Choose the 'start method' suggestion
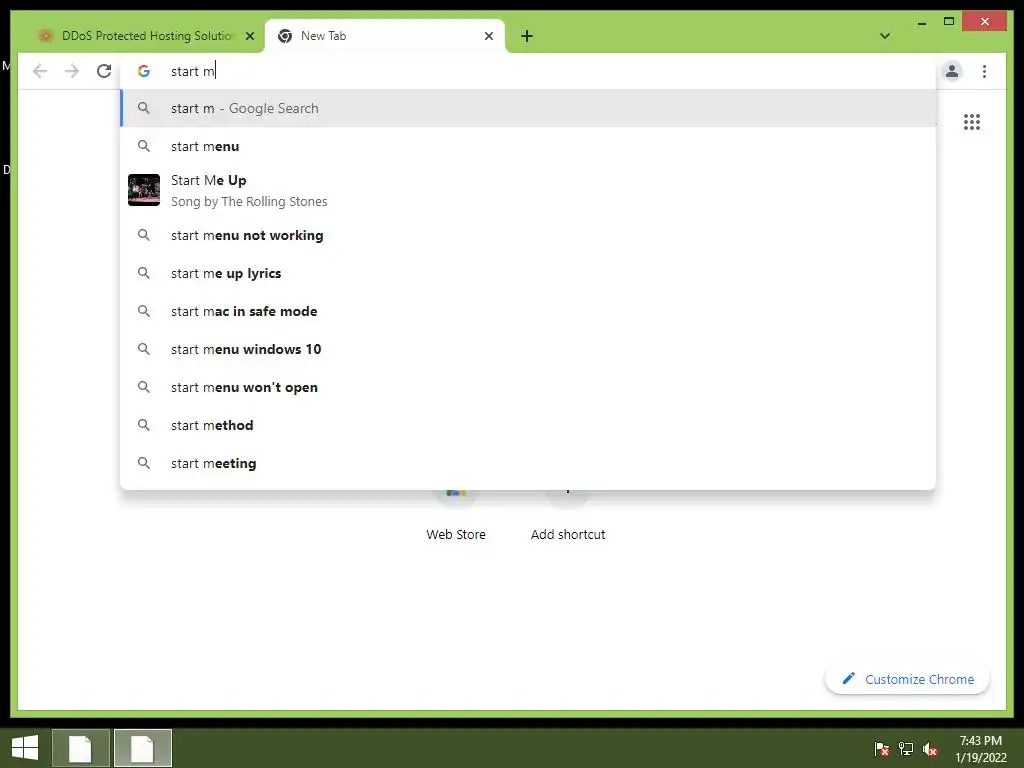 (528, 425)
